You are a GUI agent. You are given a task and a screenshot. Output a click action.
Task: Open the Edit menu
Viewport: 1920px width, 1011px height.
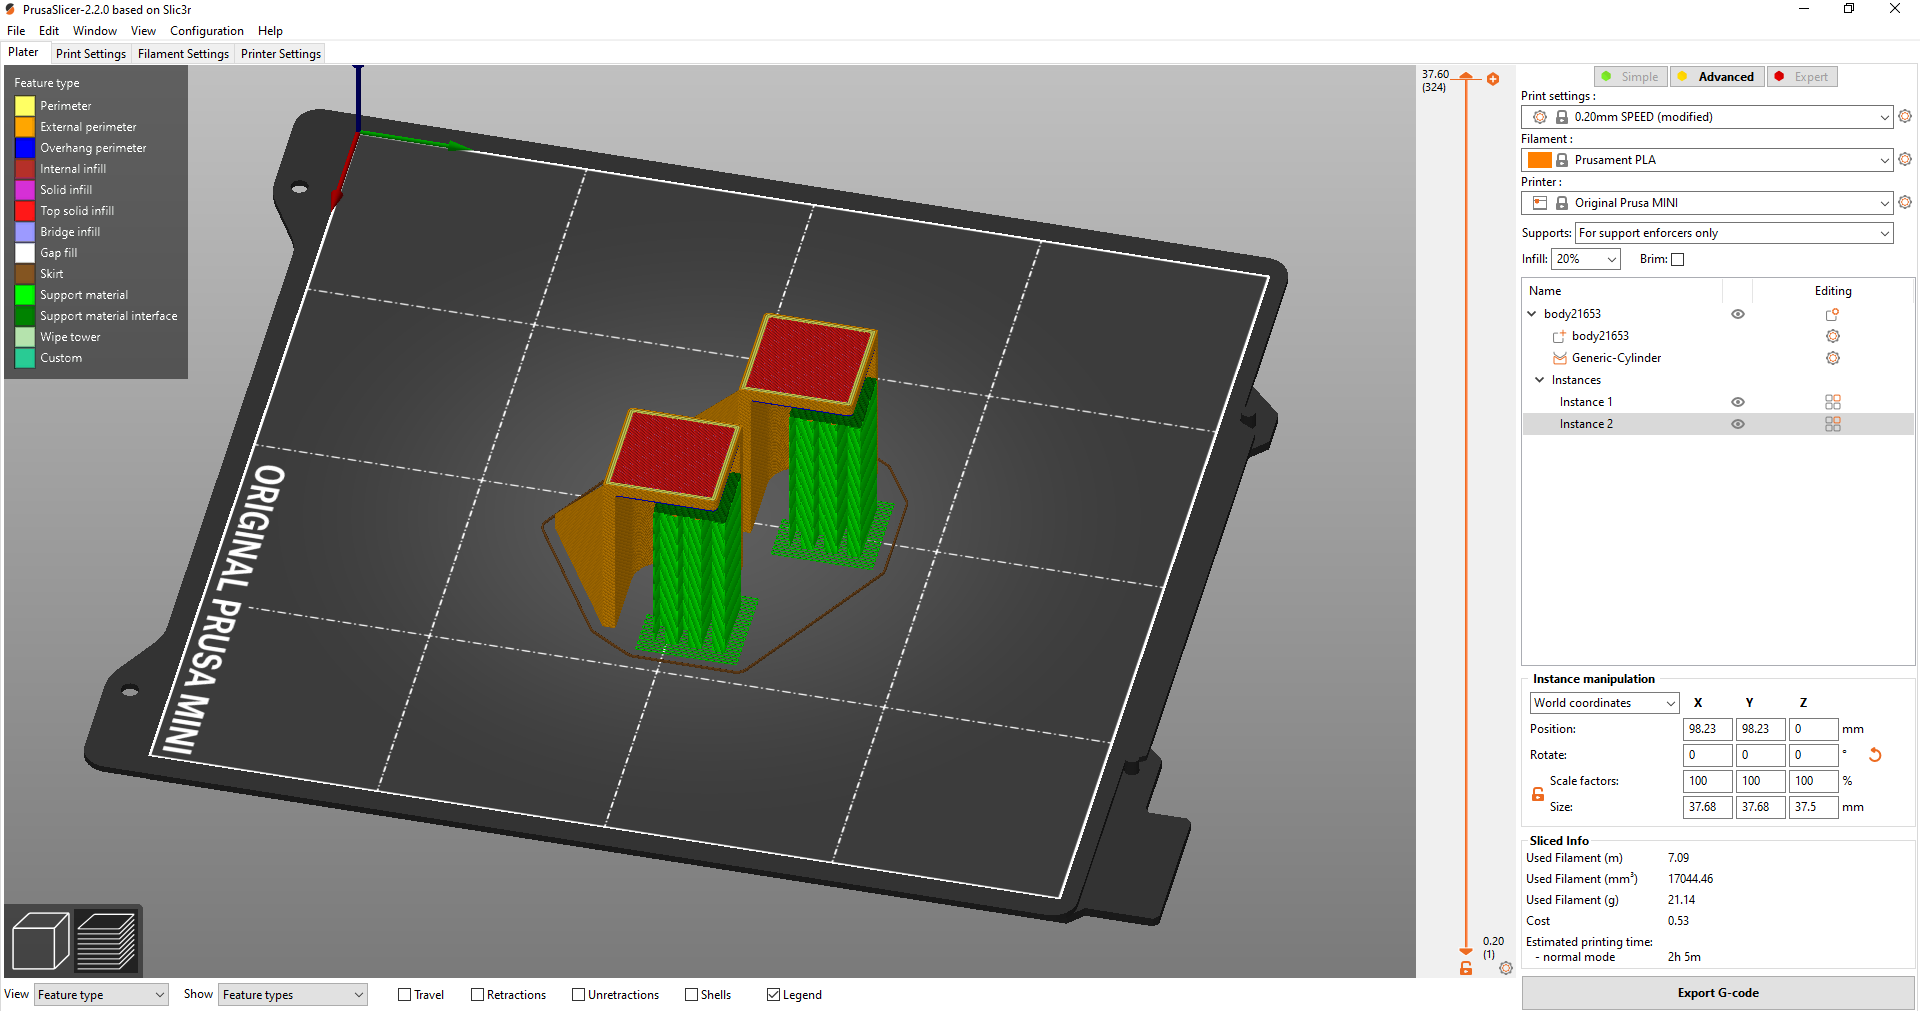tap(49, 31)
